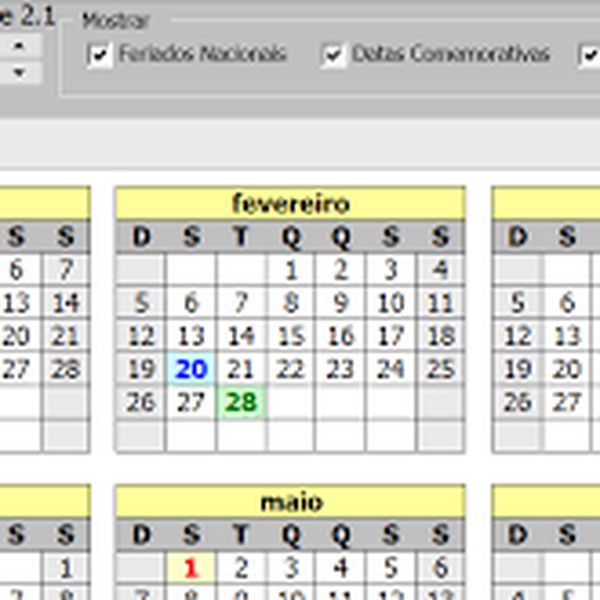This screenshot has width=600, height=600.
Task: Select day 9 in fevereiro
Action: 341,303
